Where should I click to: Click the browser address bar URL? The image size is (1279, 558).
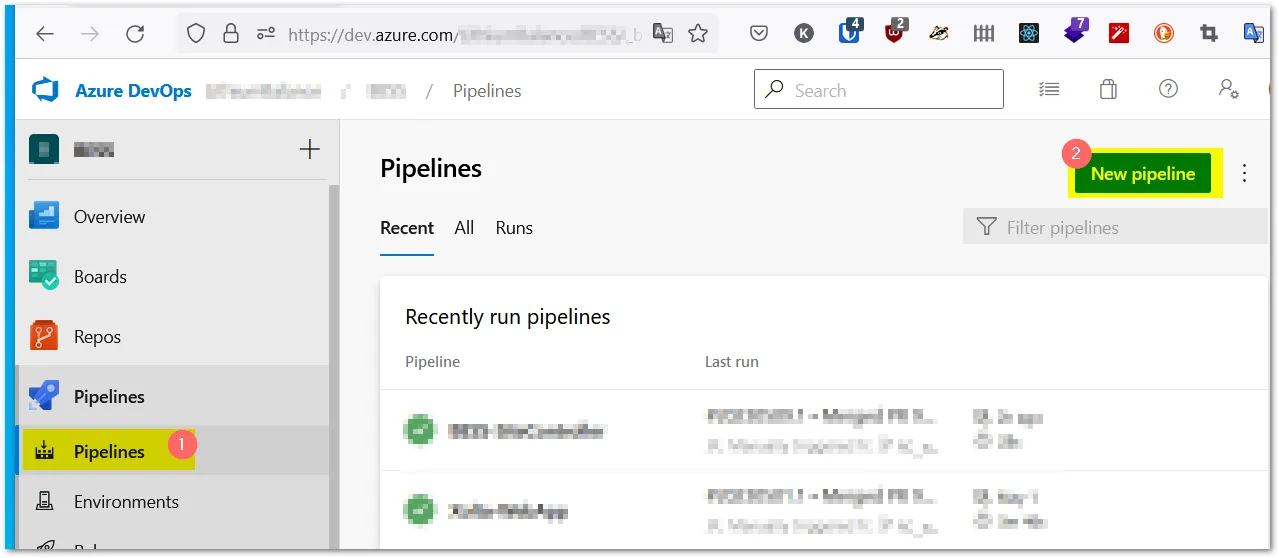(464, 34)
